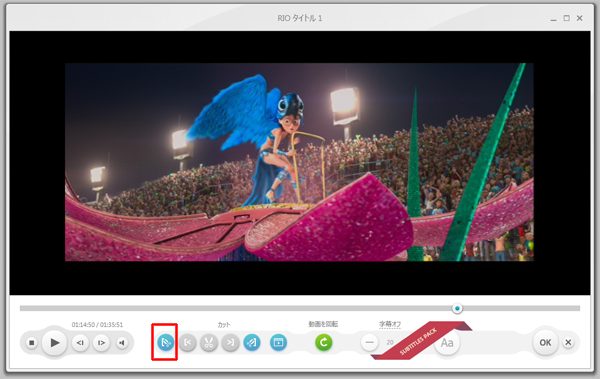This screenshot has width=600, height=379.
Task: Click the SUBTITLES PACK ribbon
Action: tap(421, 340)
